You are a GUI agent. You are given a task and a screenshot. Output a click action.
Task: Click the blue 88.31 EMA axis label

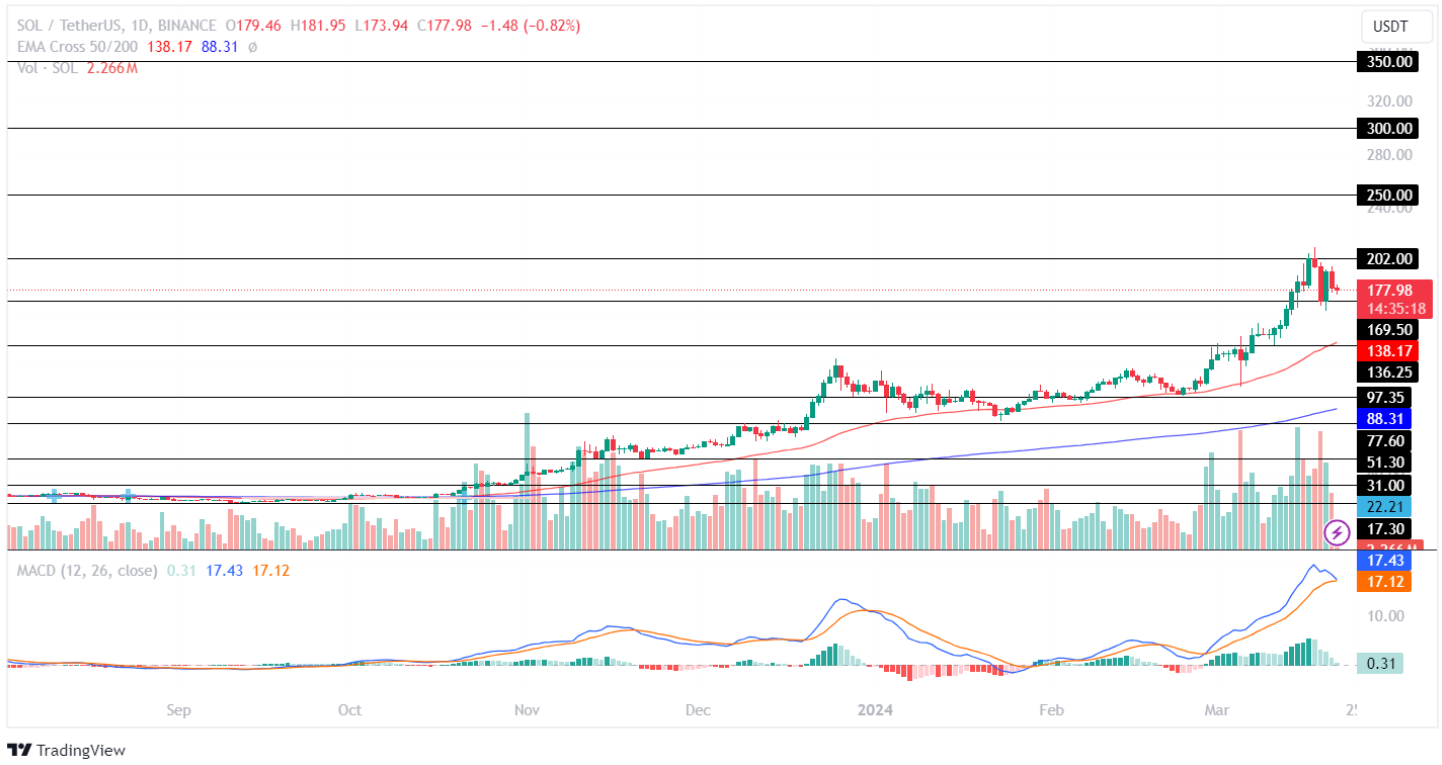pyautogui.click(x=1384, y=419)
